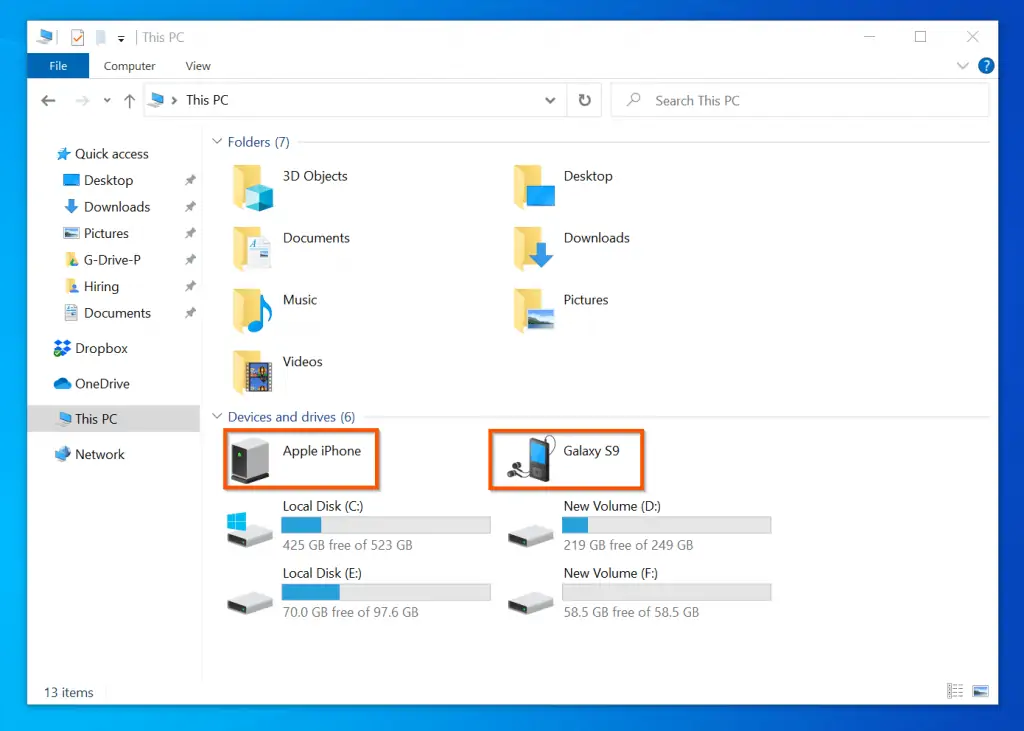Viewport: 1024px width, 731px height.
Task: Click the '13 items' status text
Action: coord(69,692)
